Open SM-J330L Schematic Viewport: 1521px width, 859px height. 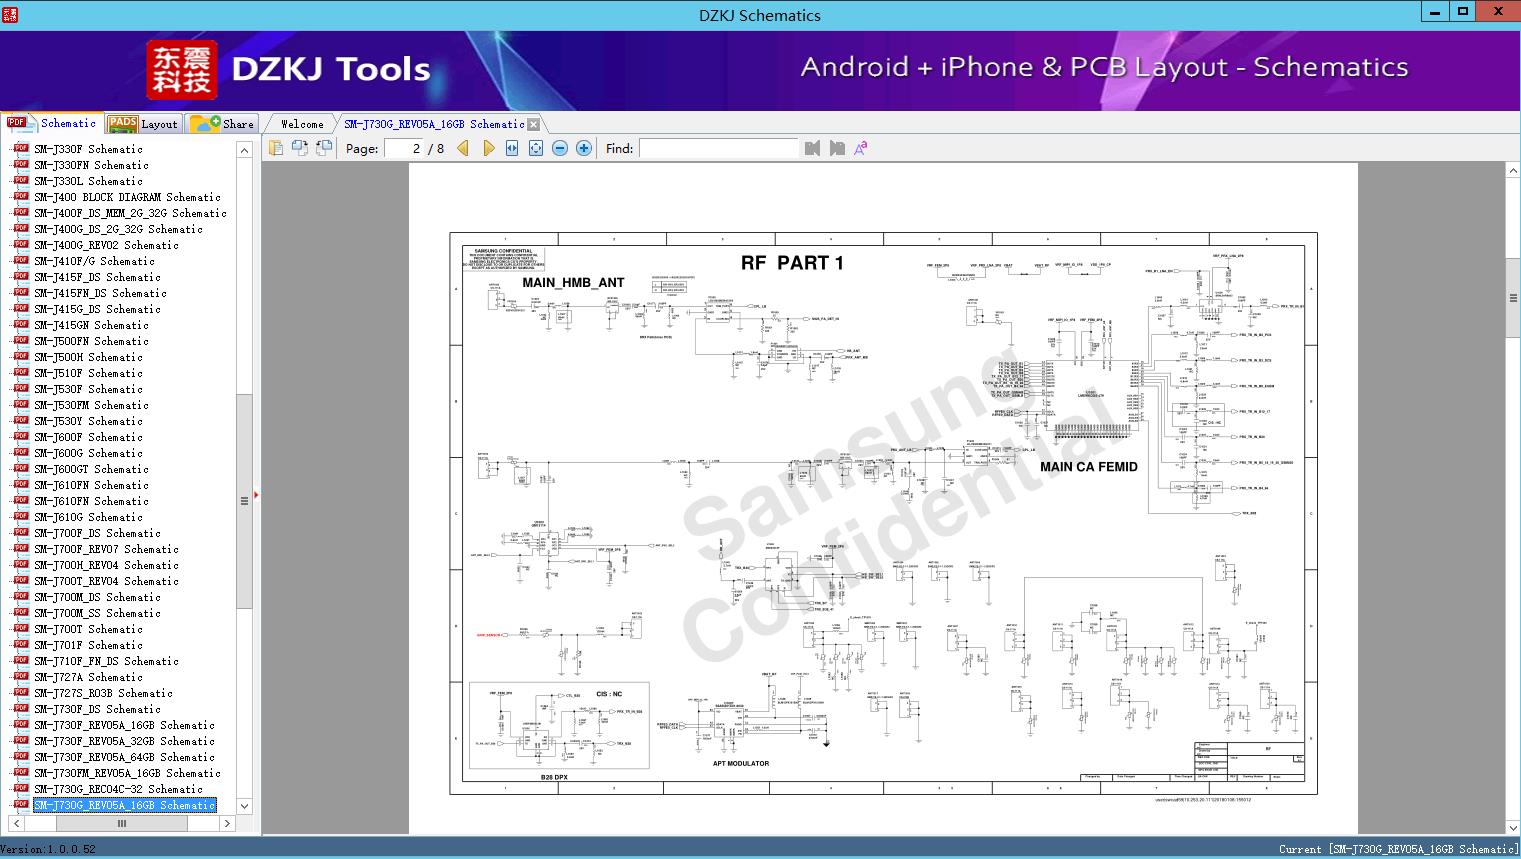click(x=88, y=181)
